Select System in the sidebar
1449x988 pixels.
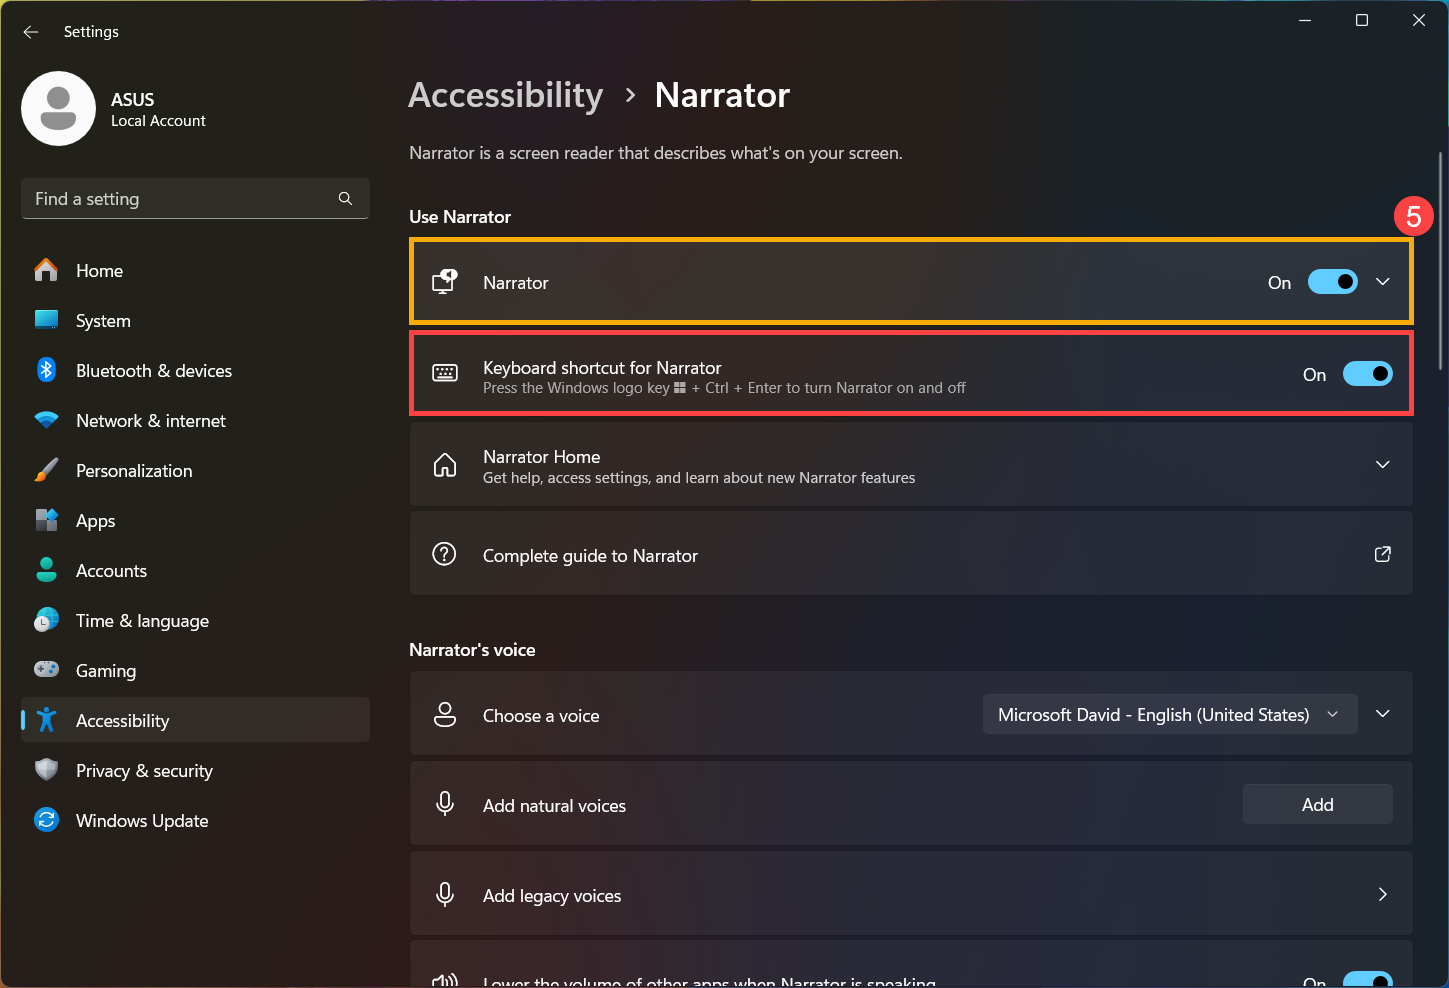pos(195,320)
